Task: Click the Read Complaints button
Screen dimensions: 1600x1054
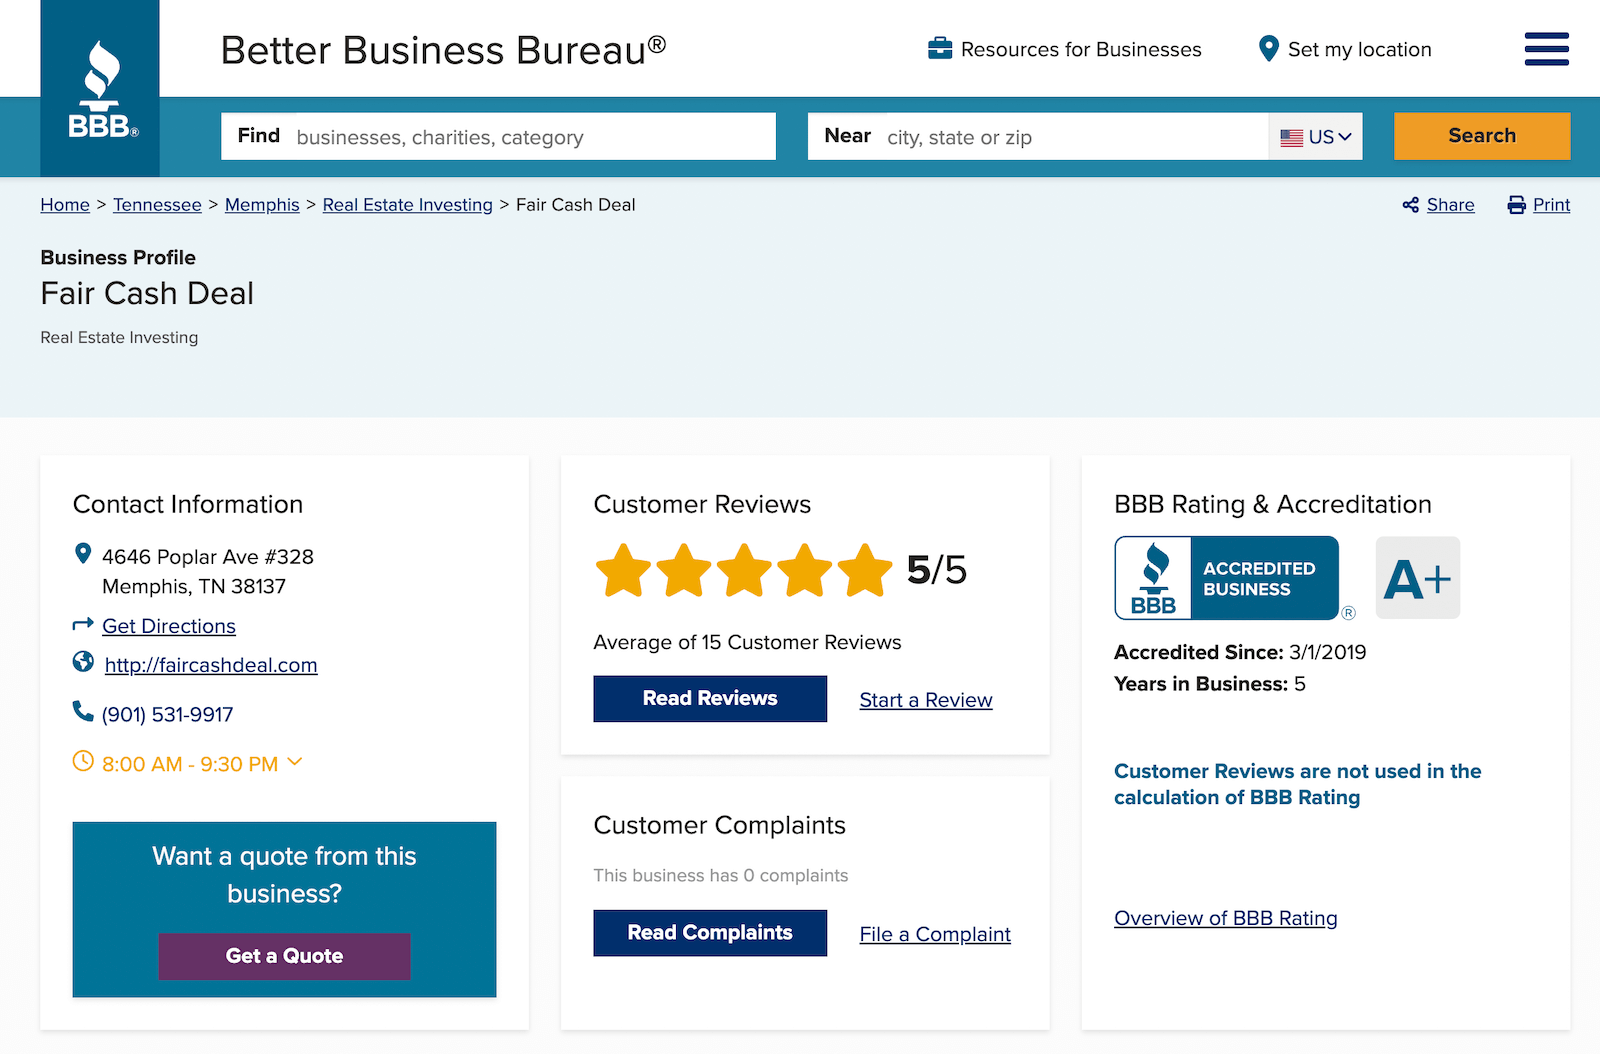Action: point(710,933)
